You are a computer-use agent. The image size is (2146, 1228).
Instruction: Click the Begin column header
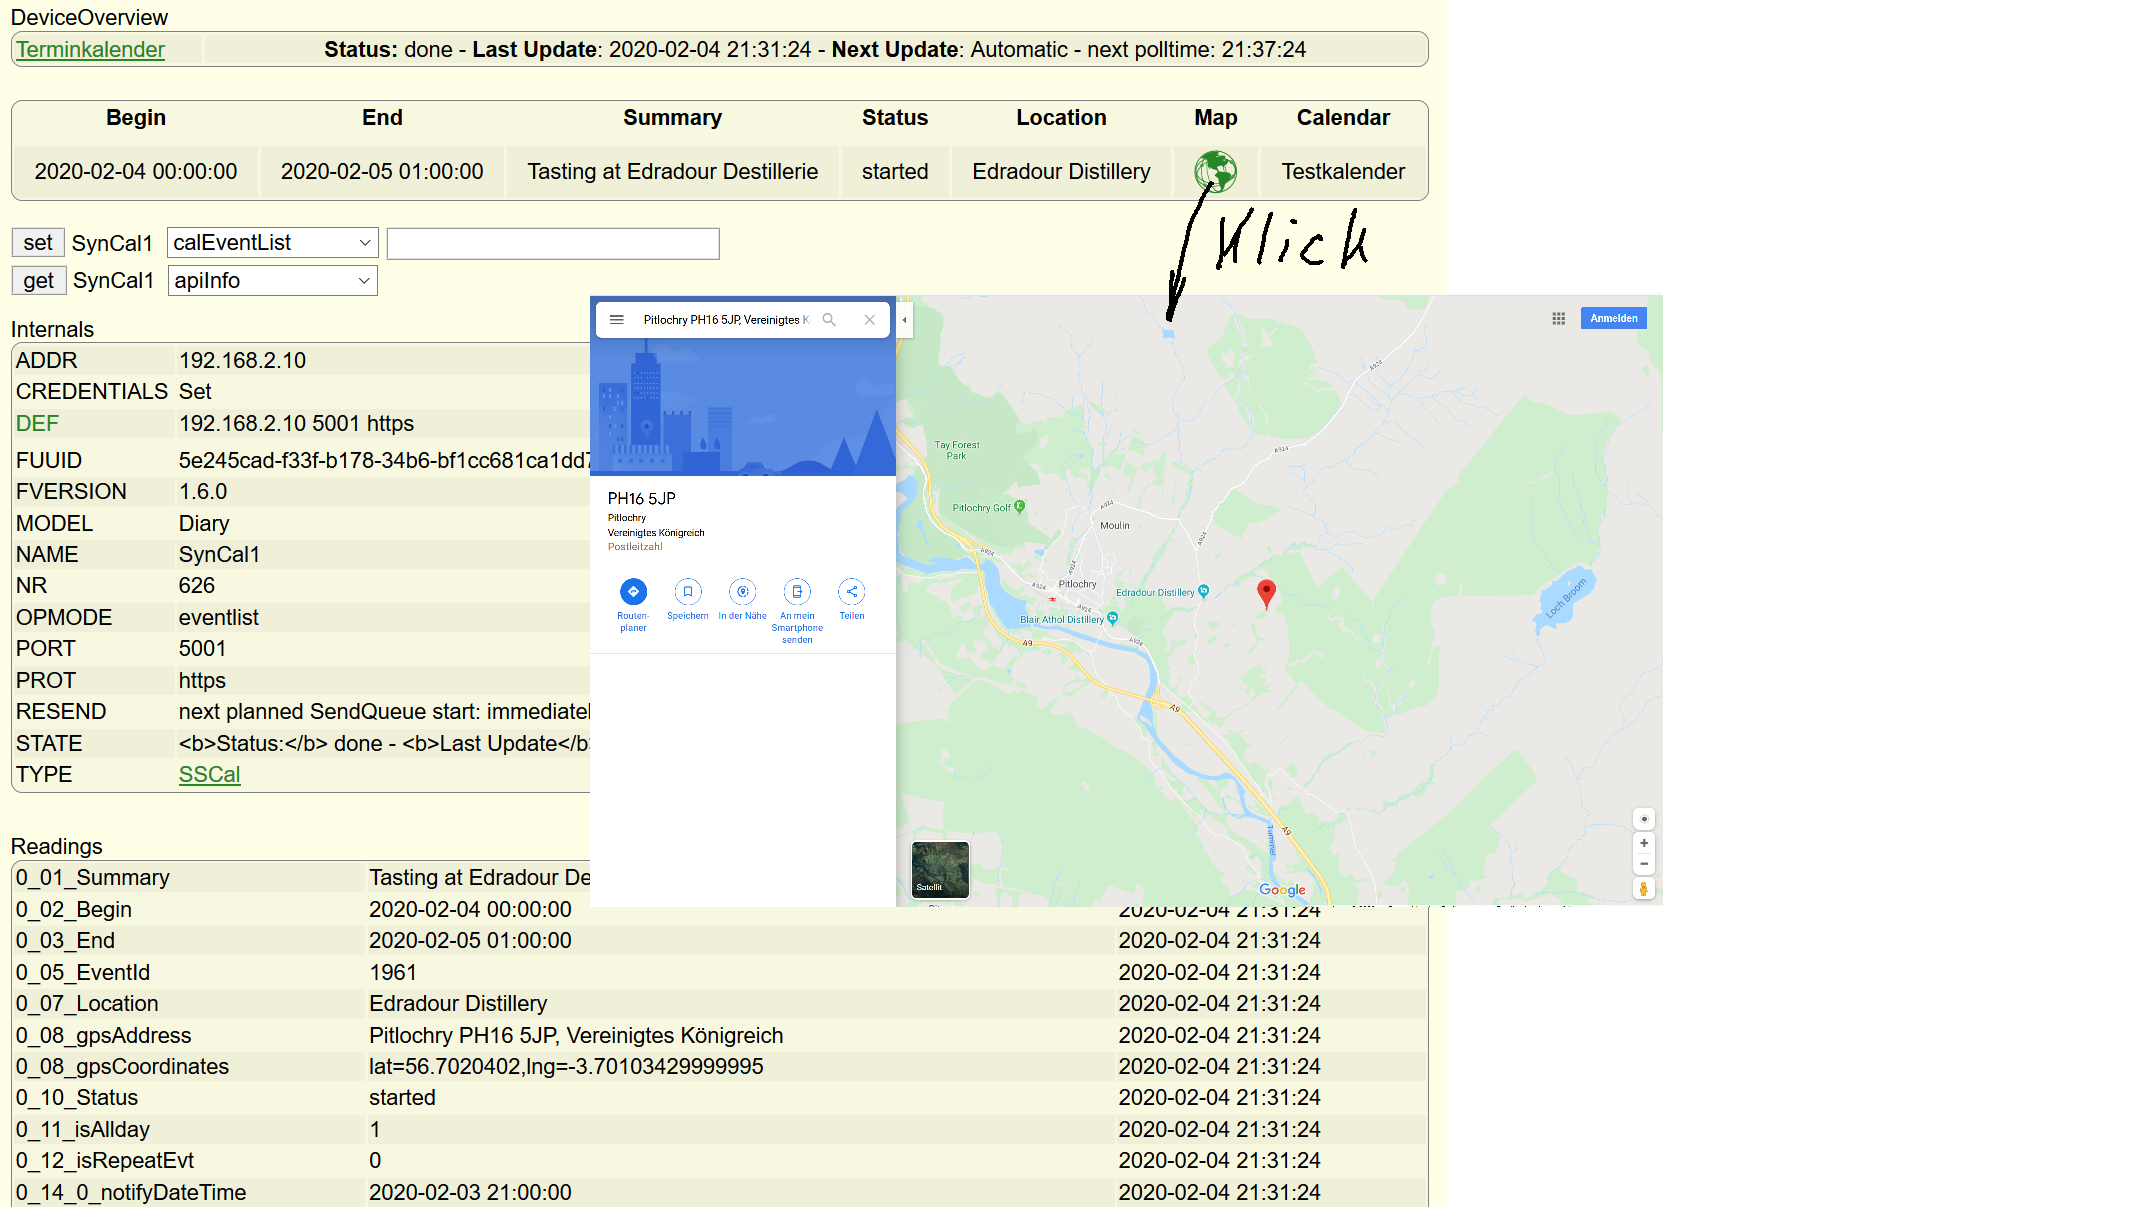click(136, 118)
